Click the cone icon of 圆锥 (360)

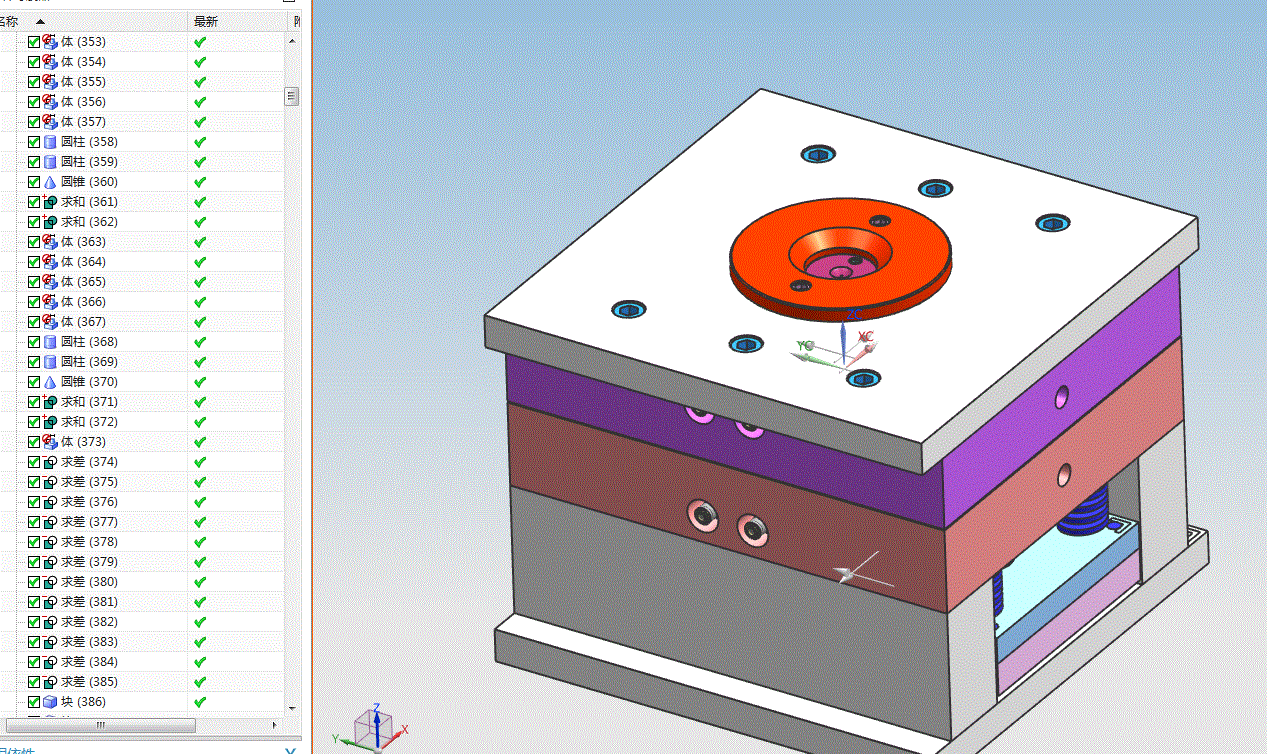tap(49, 181)
